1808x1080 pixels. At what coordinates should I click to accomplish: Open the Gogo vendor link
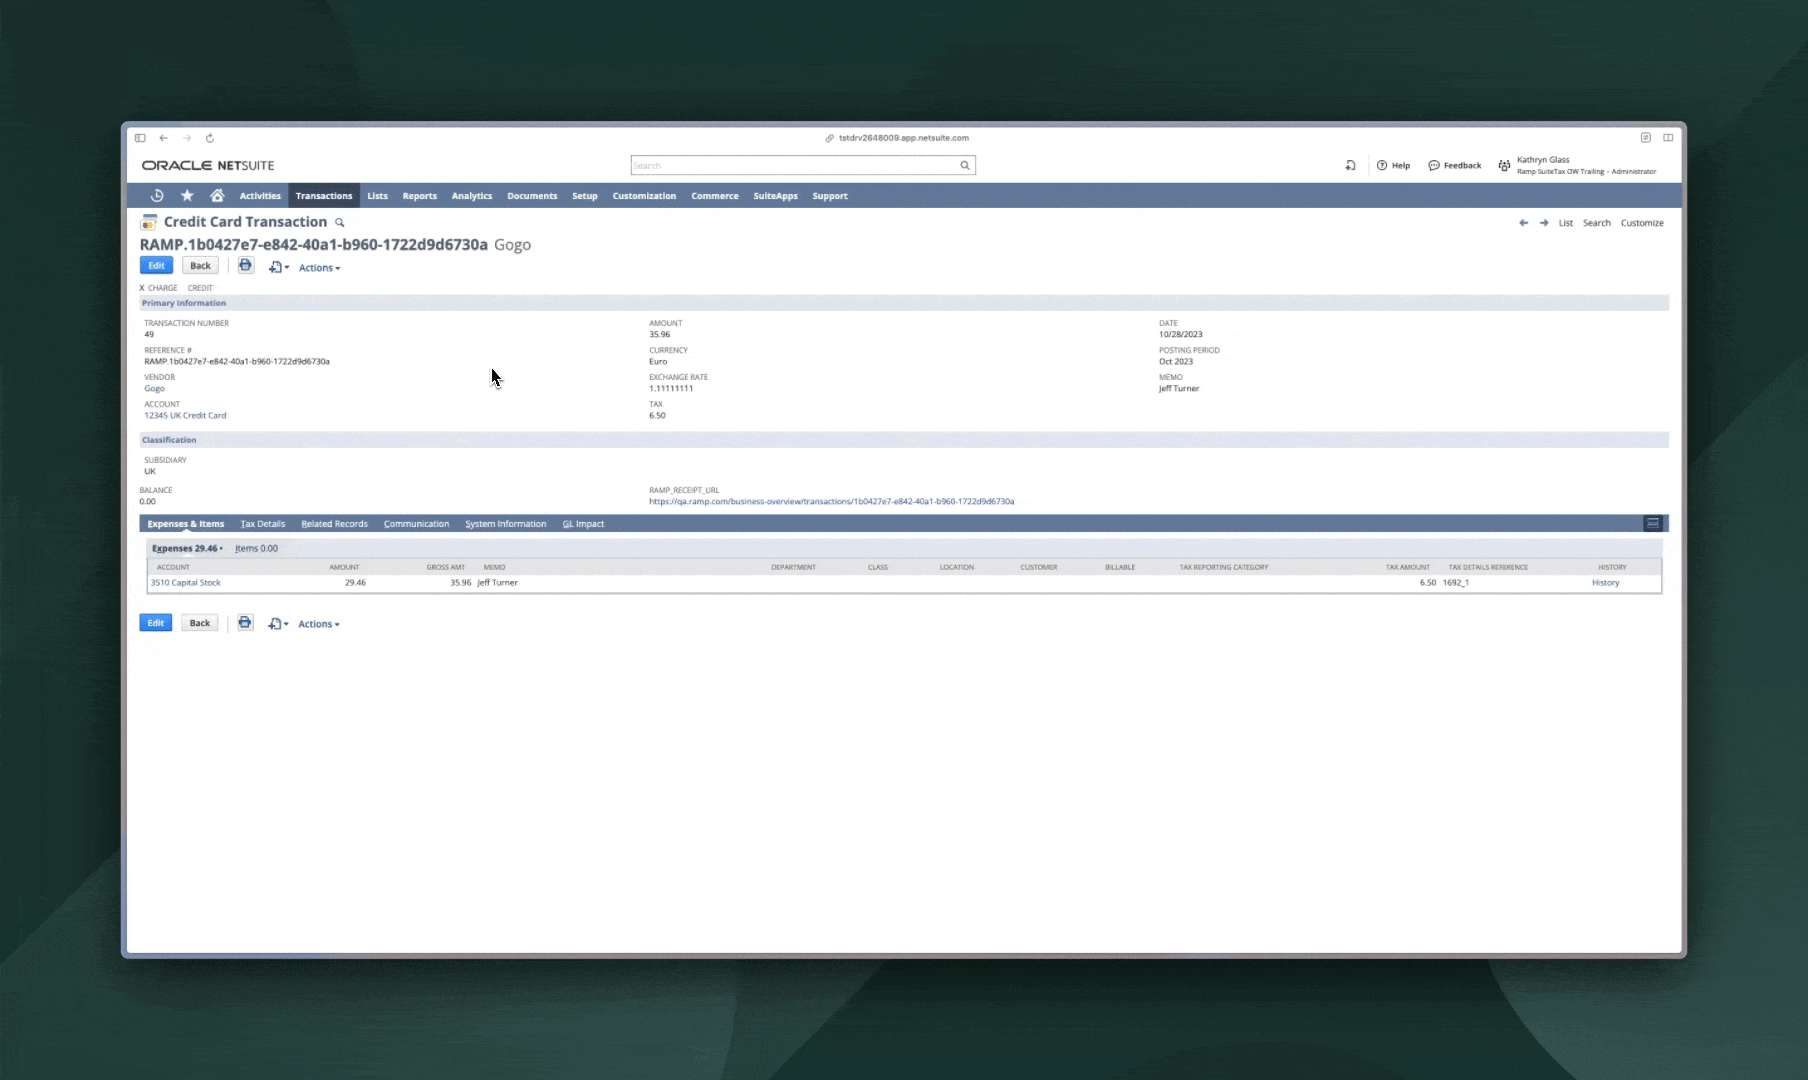[154, 388]
